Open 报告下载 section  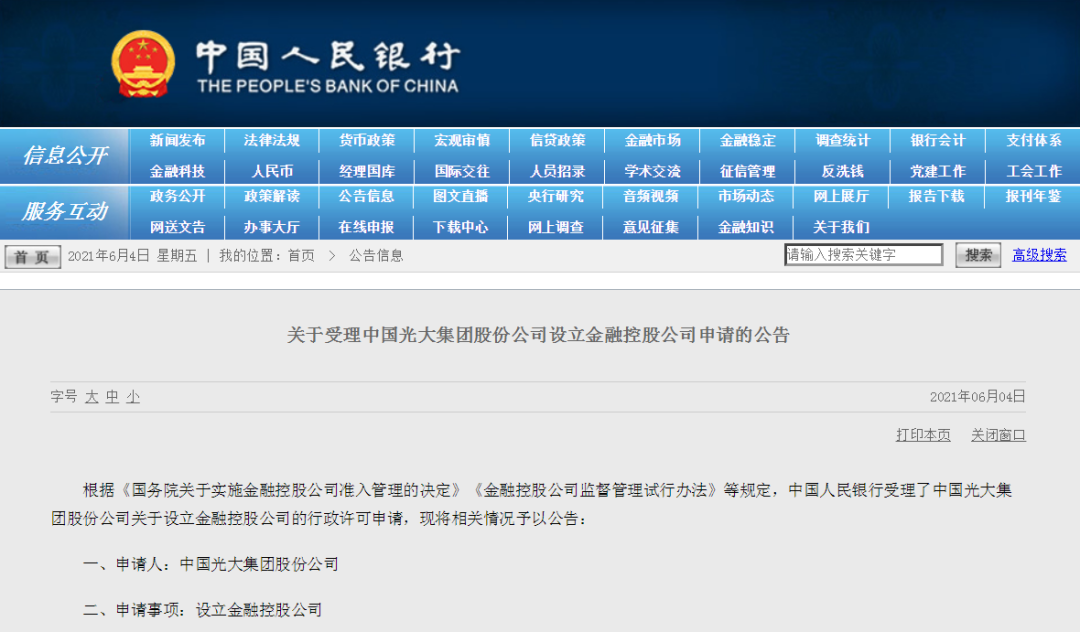936,196
